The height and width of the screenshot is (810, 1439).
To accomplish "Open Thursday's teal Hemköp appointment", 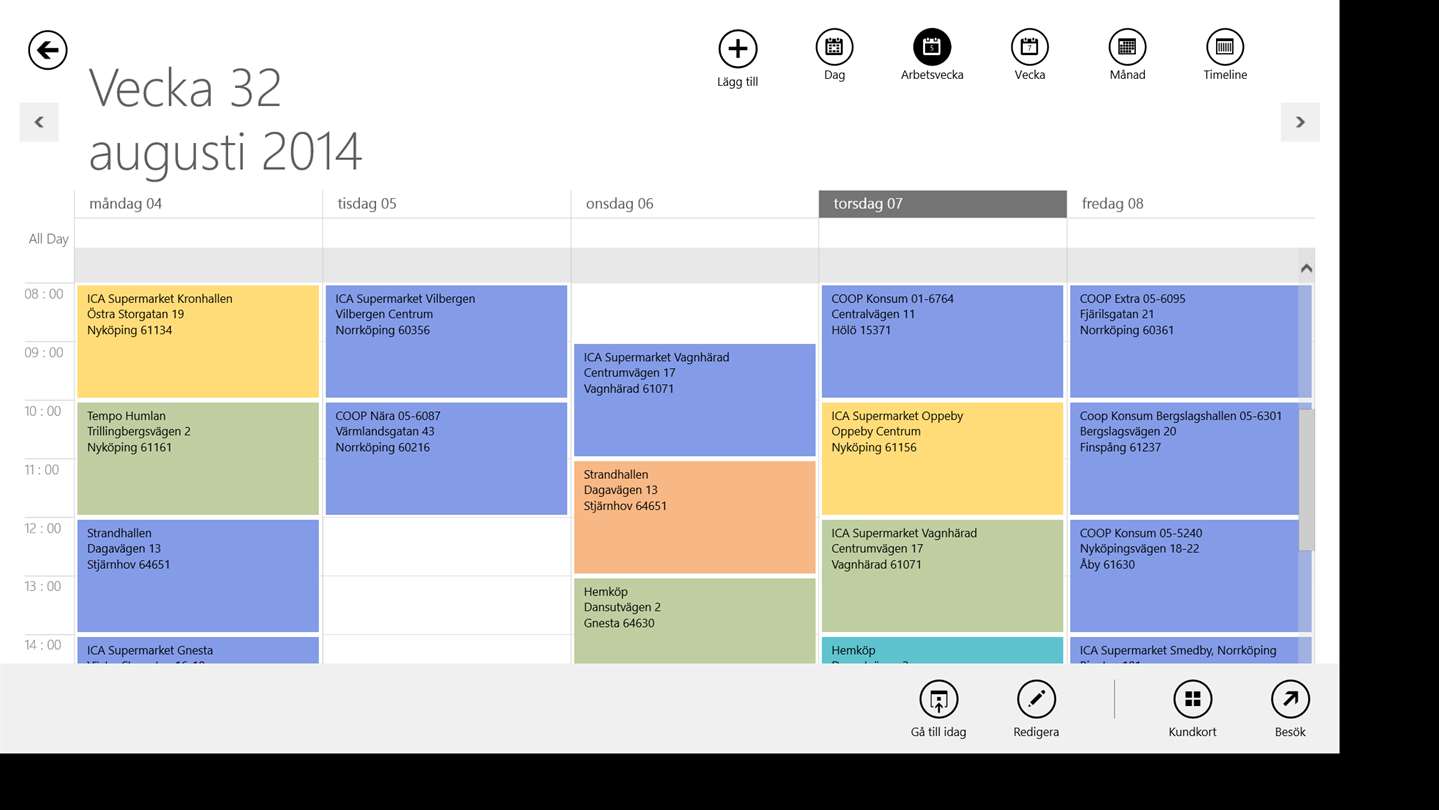I will coord(942,650).
